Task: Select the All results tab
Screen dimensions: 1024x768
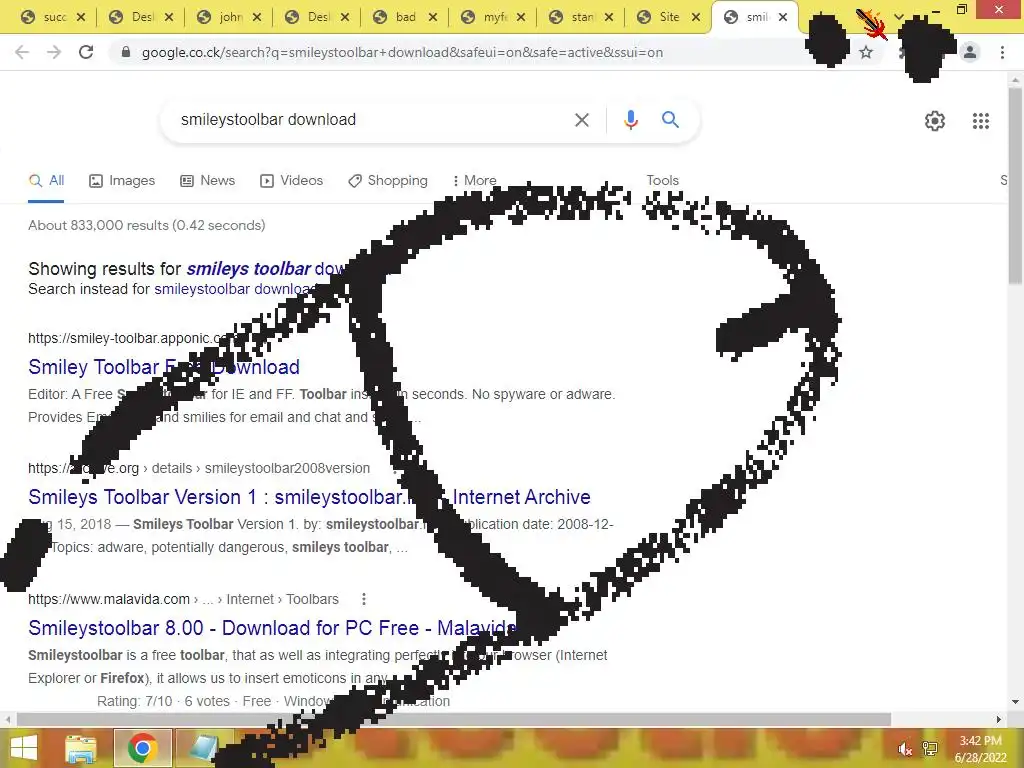Action: pyautogui.click(x=46, y=181)
